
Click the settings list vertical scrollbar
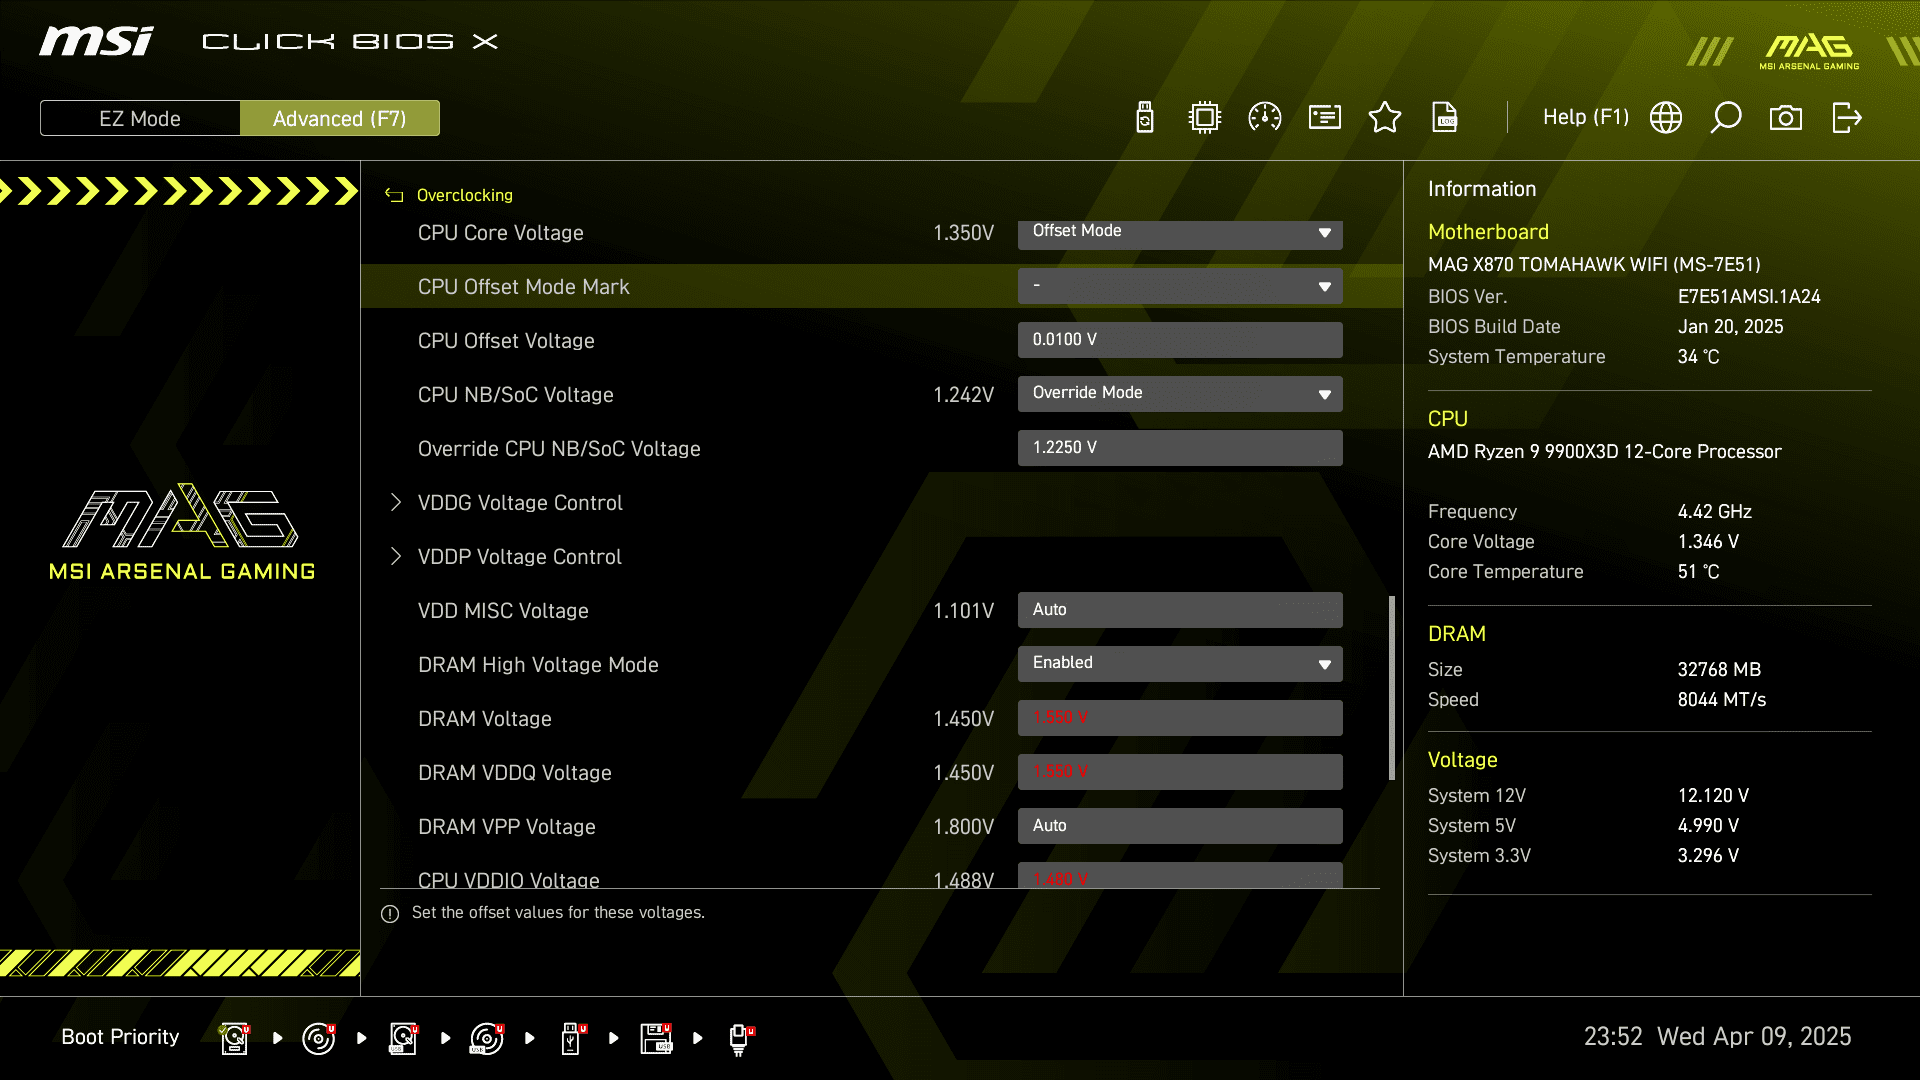pyautogui.click(x=1391, y=688)
